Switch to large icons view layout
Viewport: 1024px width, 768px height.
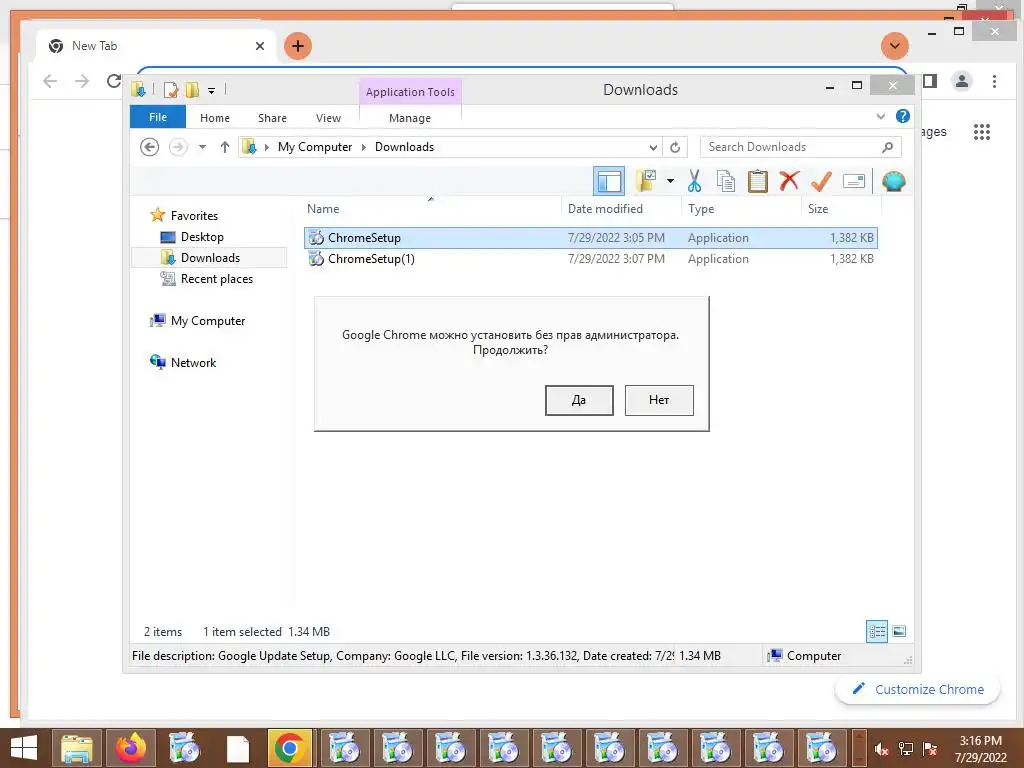pyautogui.click(x=899, y=631)
